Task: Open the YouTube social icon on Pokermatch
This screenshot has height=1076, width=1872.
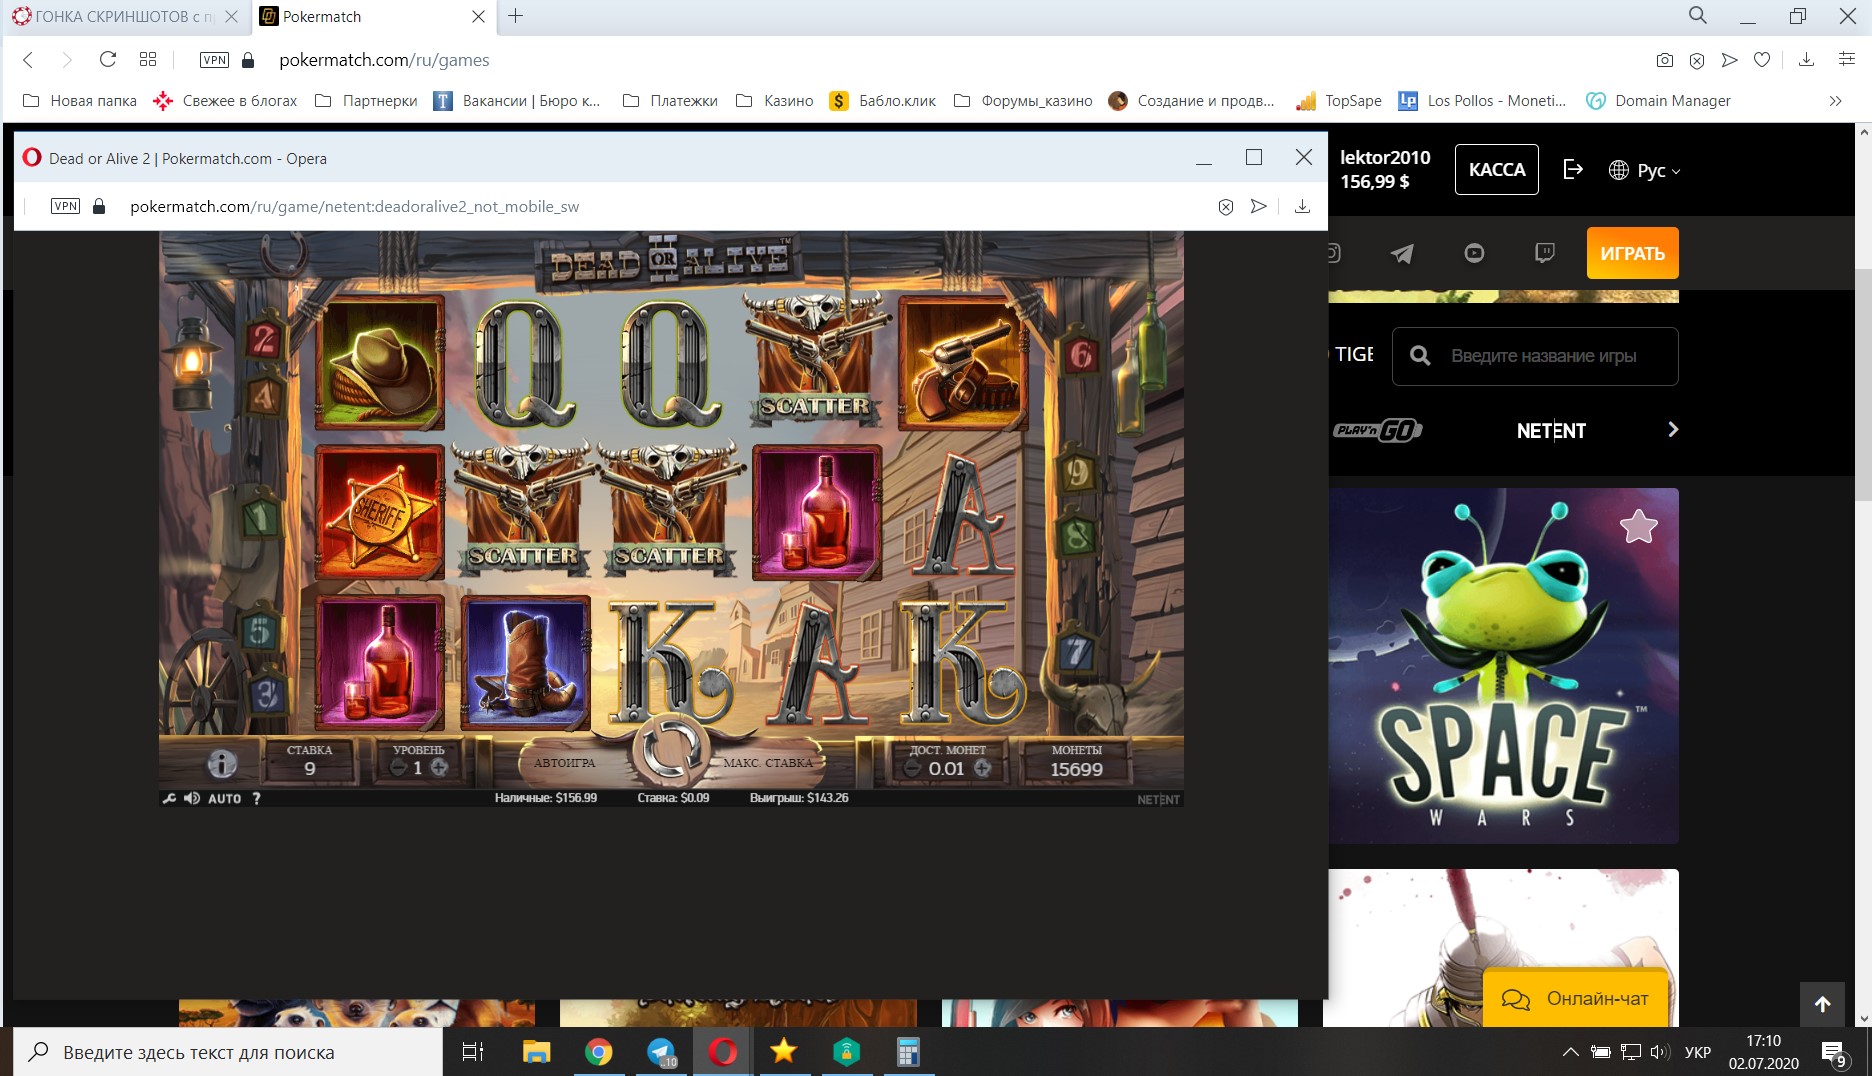Action: click(x=1474, y=253)
